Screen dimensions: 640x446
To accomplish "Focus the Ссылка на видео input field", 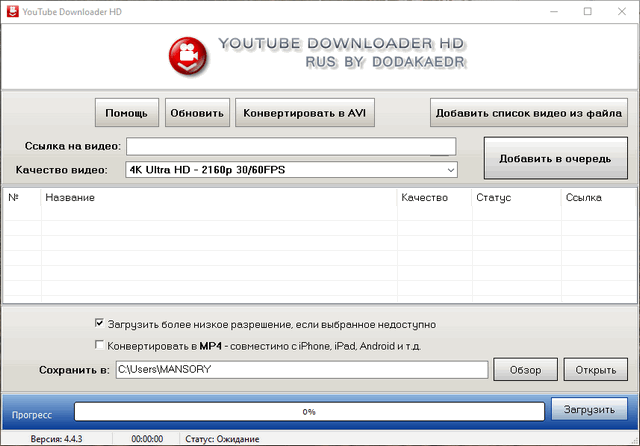I will (291, 146).
